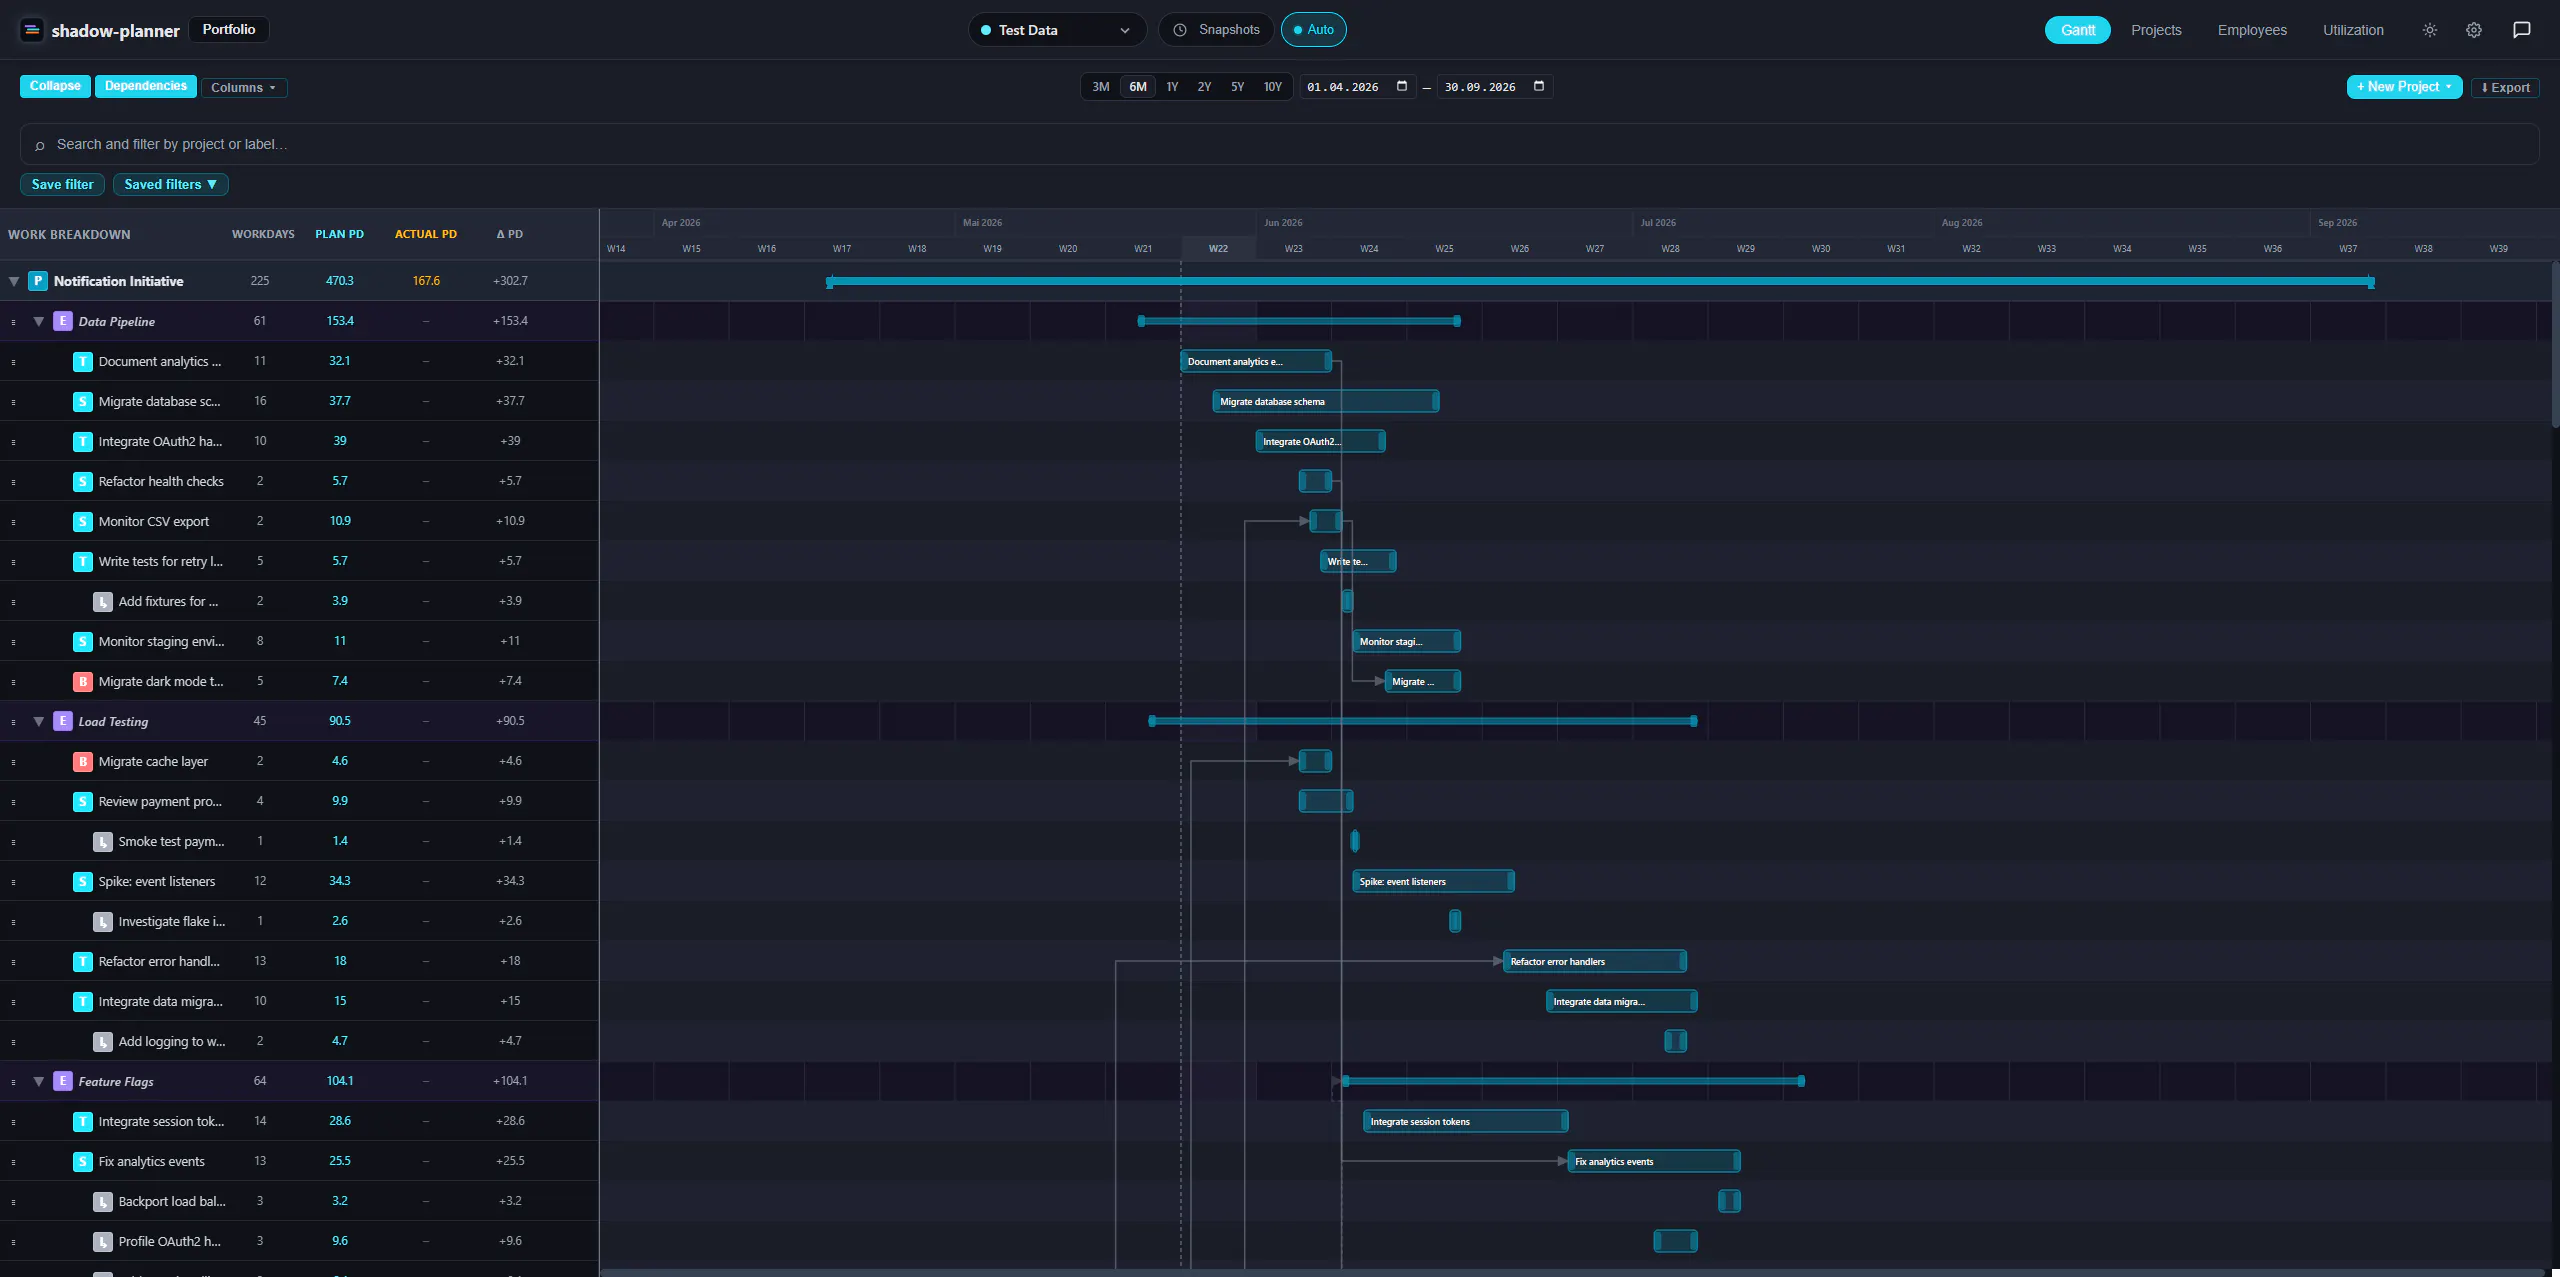The height and width of the screenshot is (1277, 2560).
Task: Click the E epic icon of Feature Flags
Action: [x=63, y=1081]
